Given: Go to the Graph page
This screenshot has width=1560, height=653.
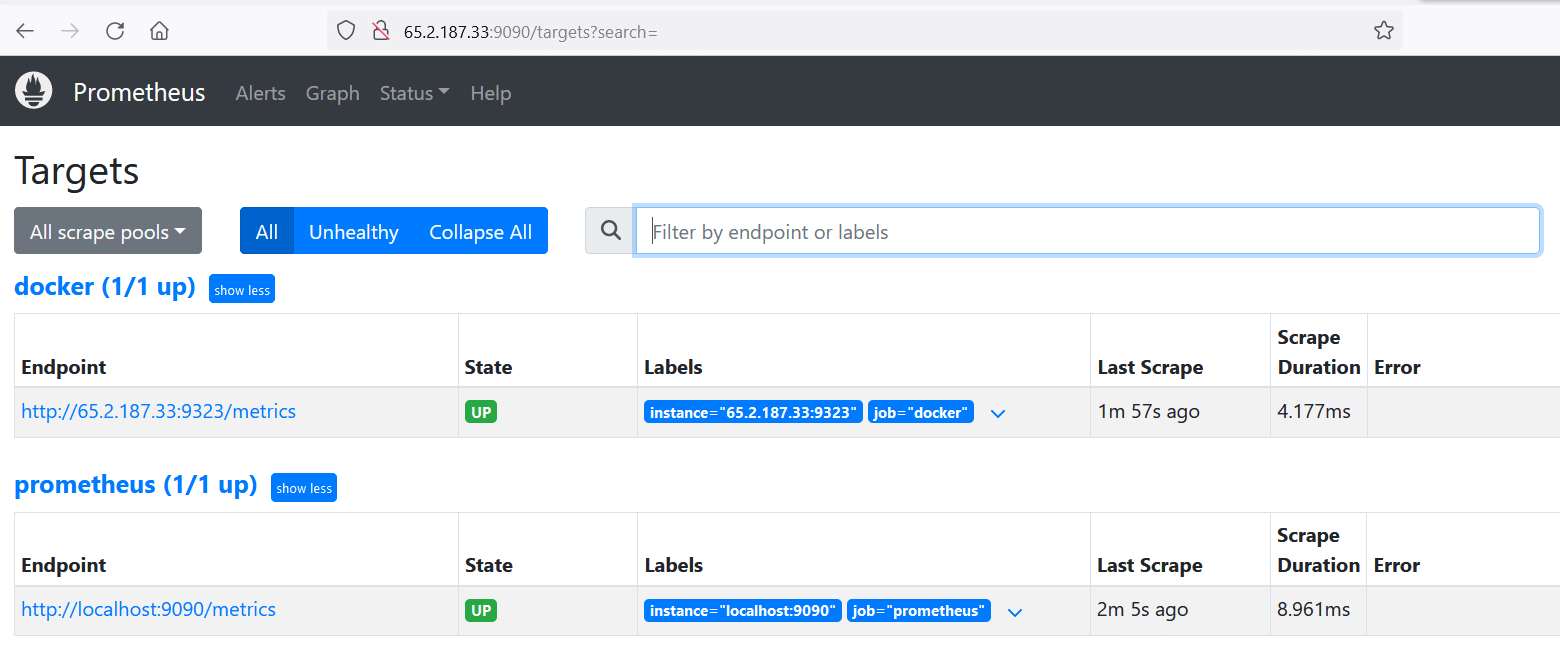Looking at the screenshot, I should 332,92.
